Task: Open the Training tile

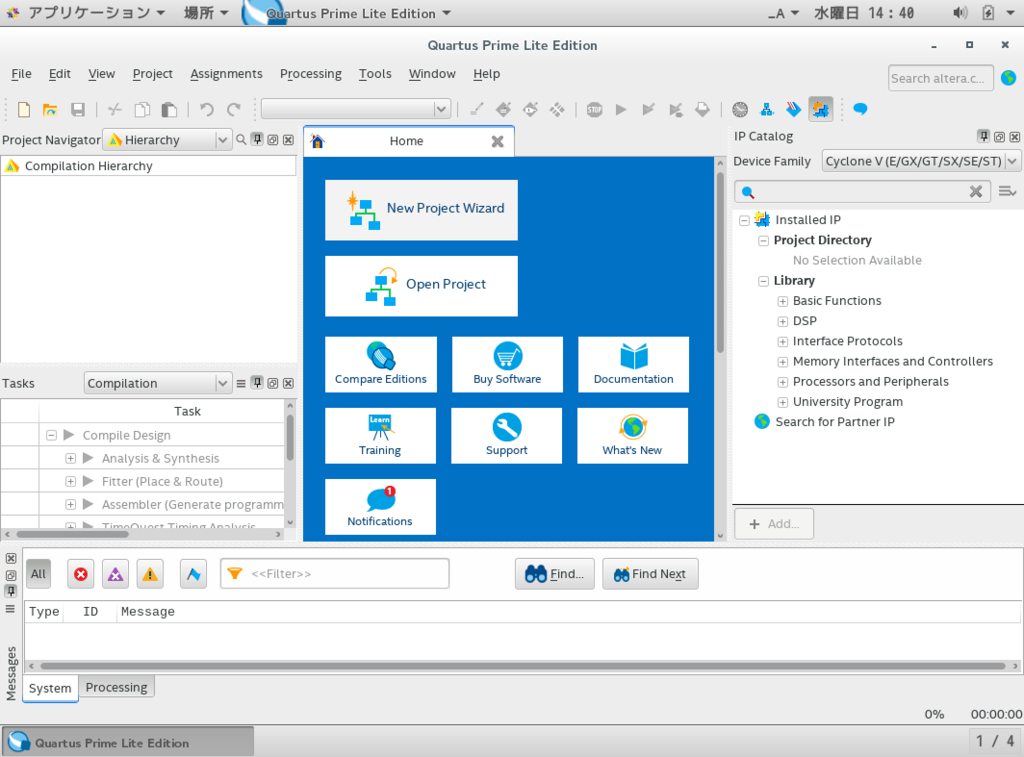Action: [x=380, y=436]
